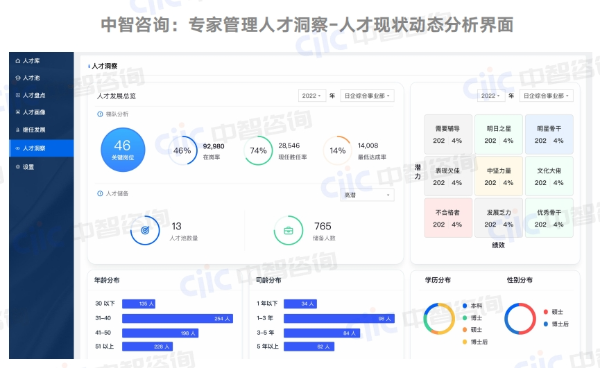600x368 pixels.
Task: Open 继任发展 in the sidebar
Action: pos(41,130)
